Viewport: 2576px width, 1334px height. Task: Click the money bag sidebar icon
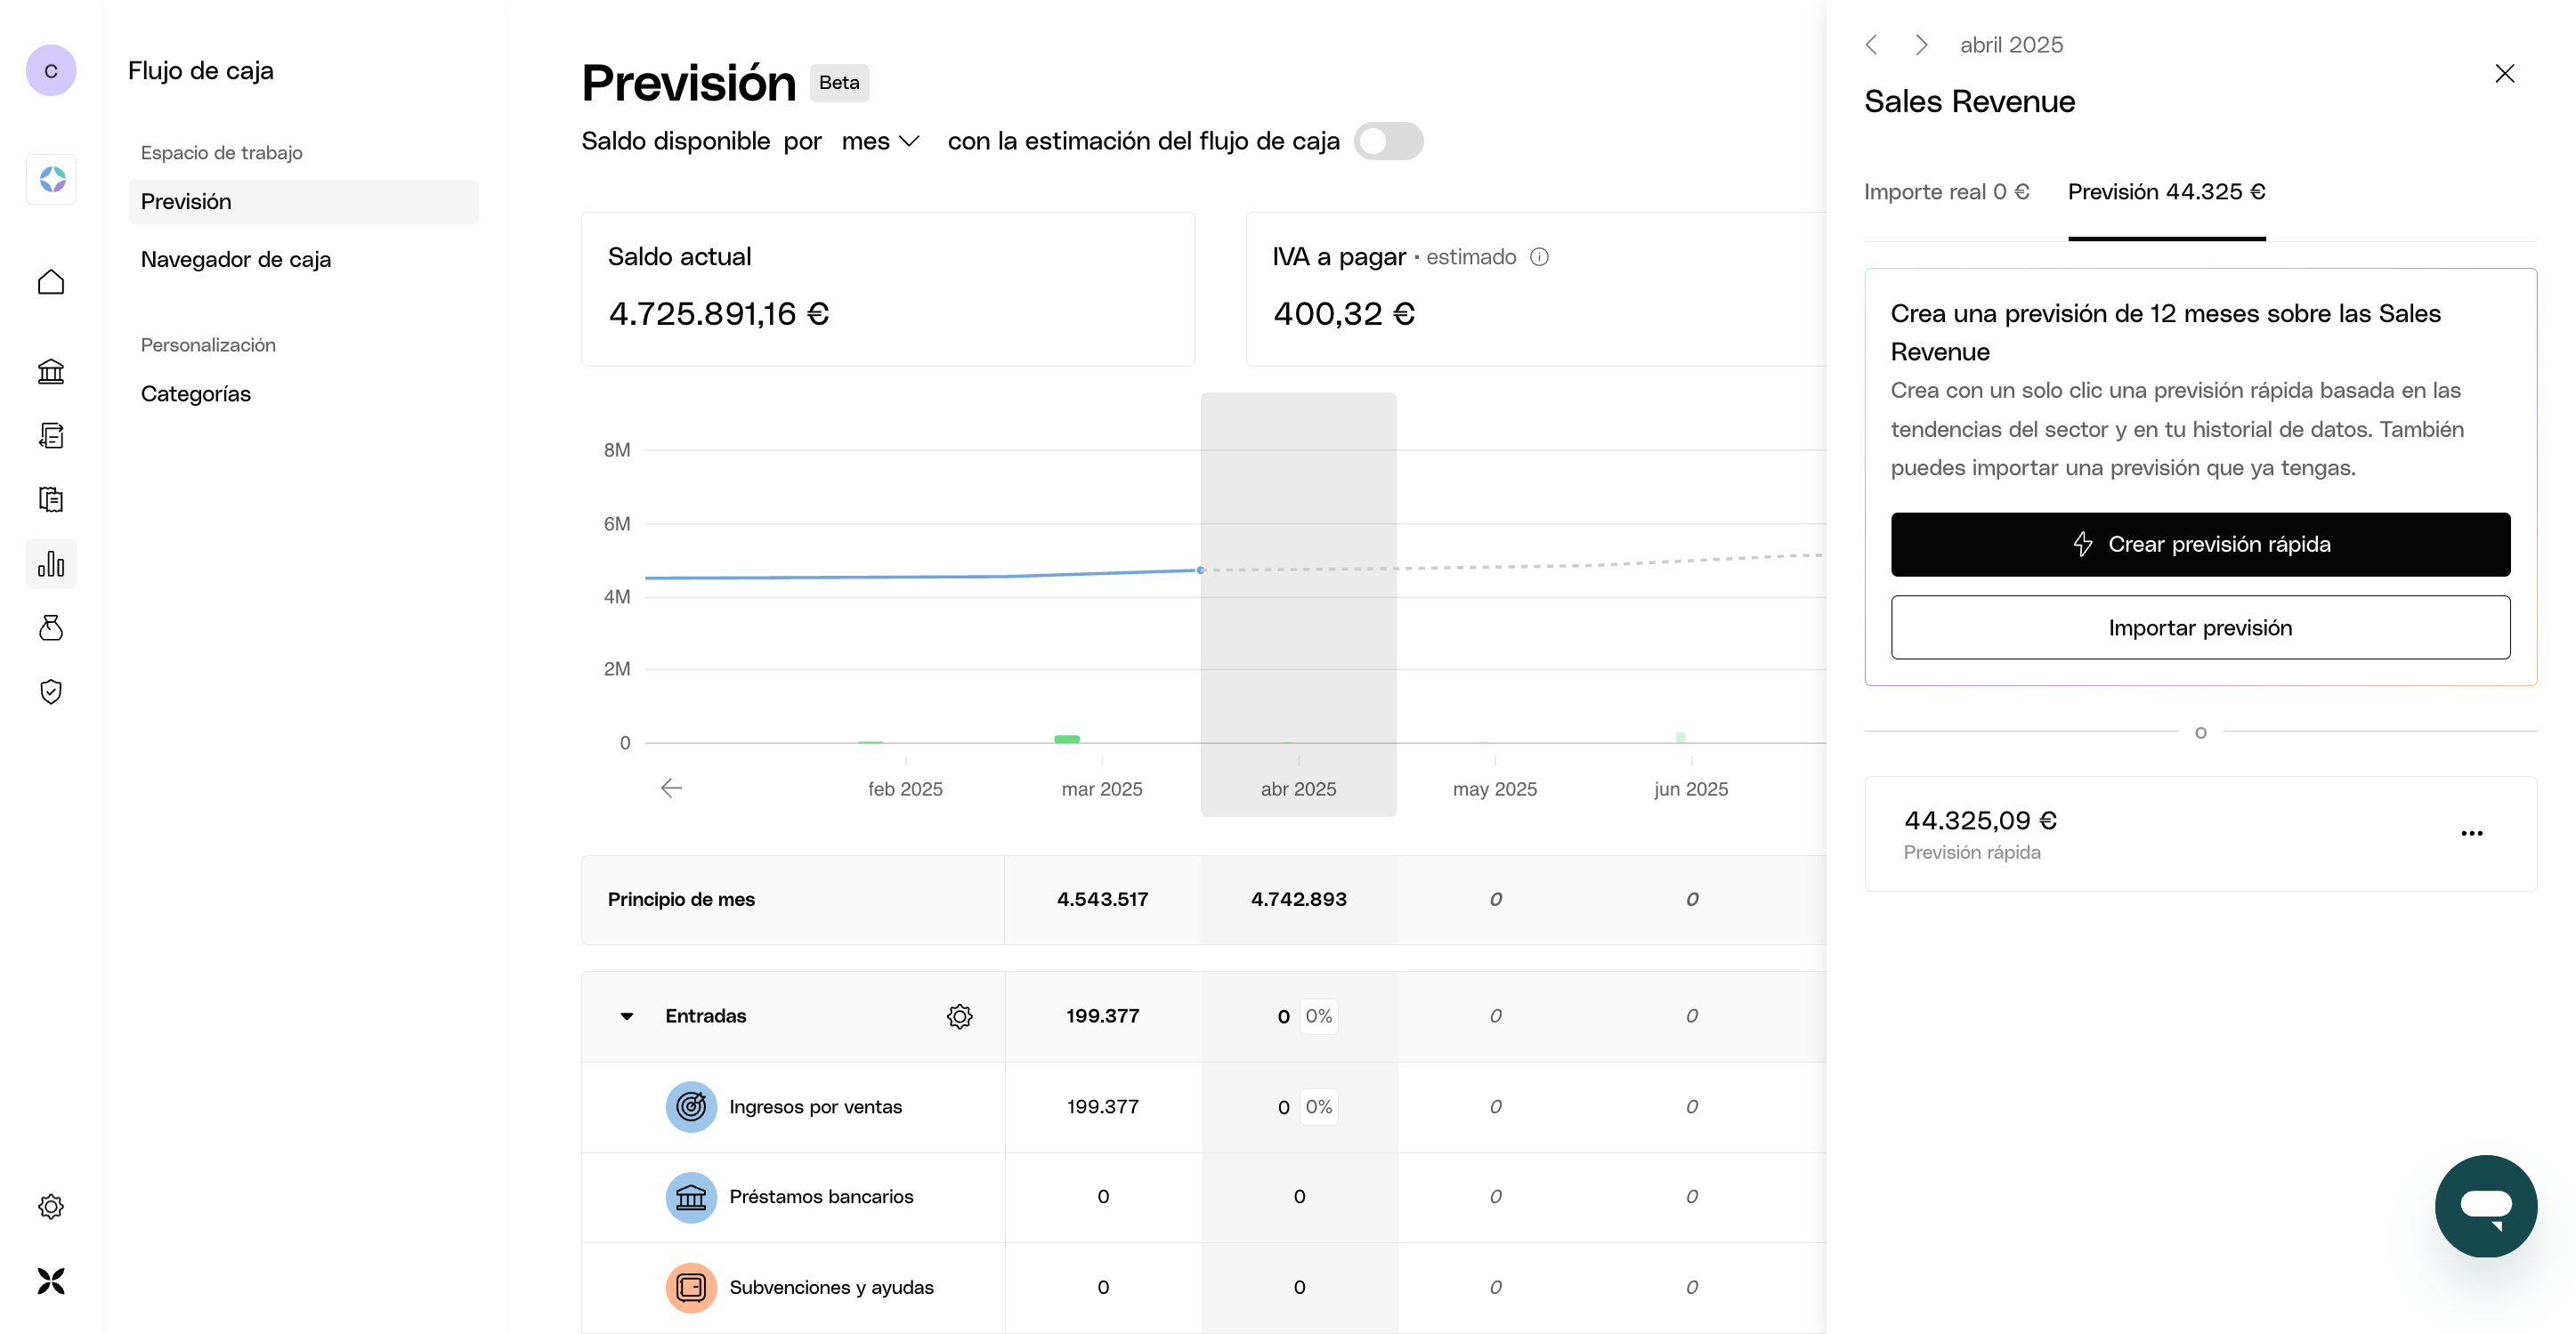click(51, 628)
